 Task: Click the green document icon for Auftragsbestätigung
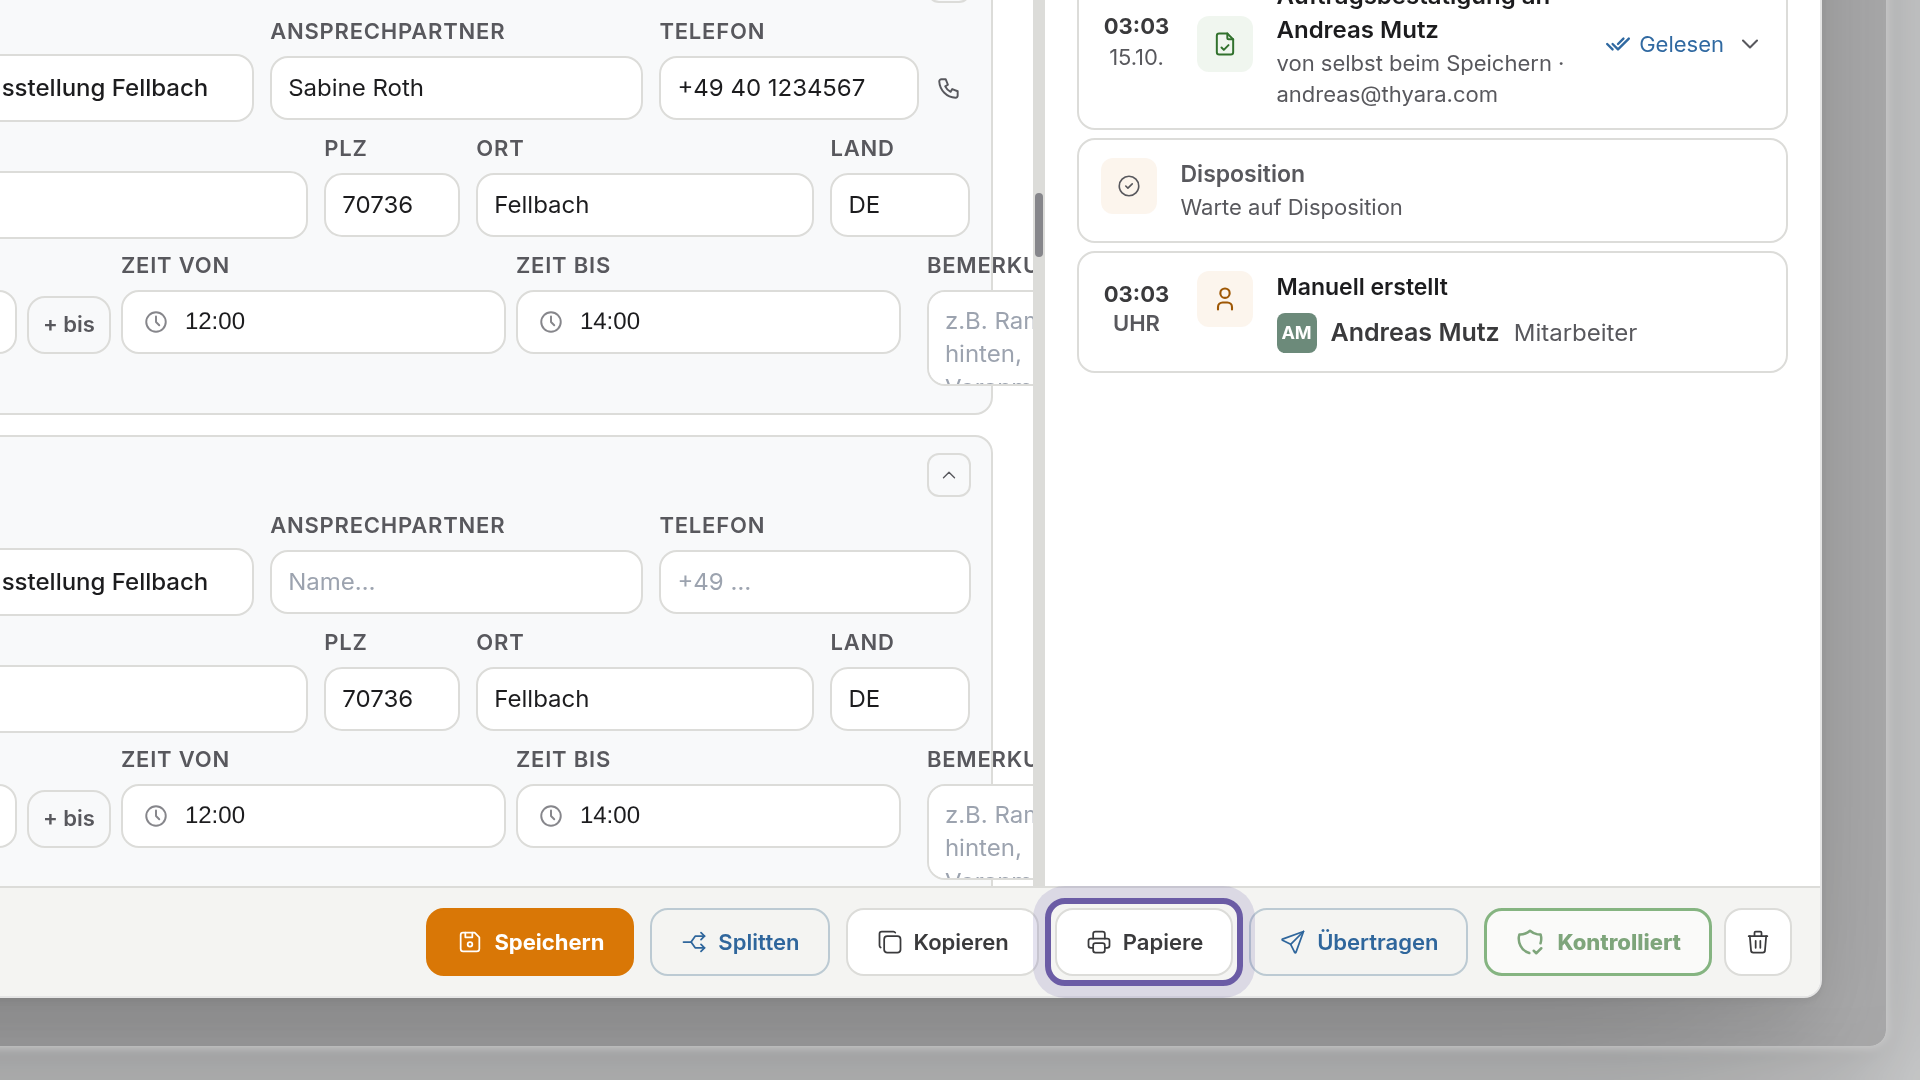[1224, 44]
